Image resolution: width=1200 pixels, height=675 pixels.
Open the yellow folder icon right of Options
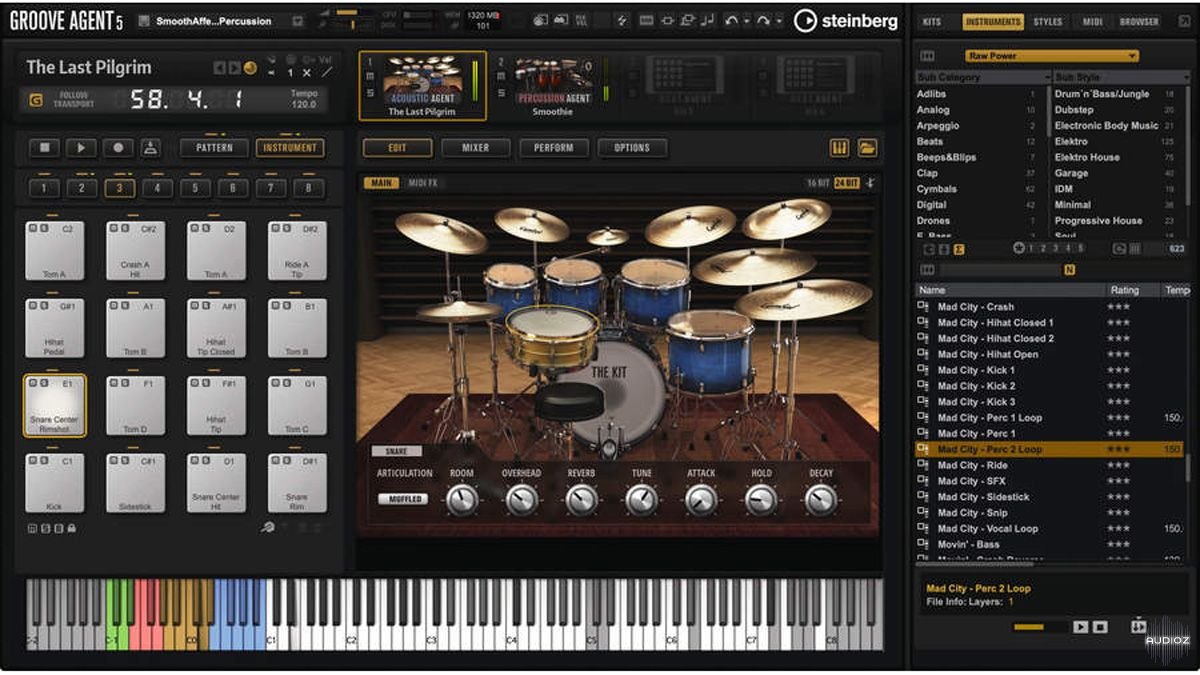(866, 148)
